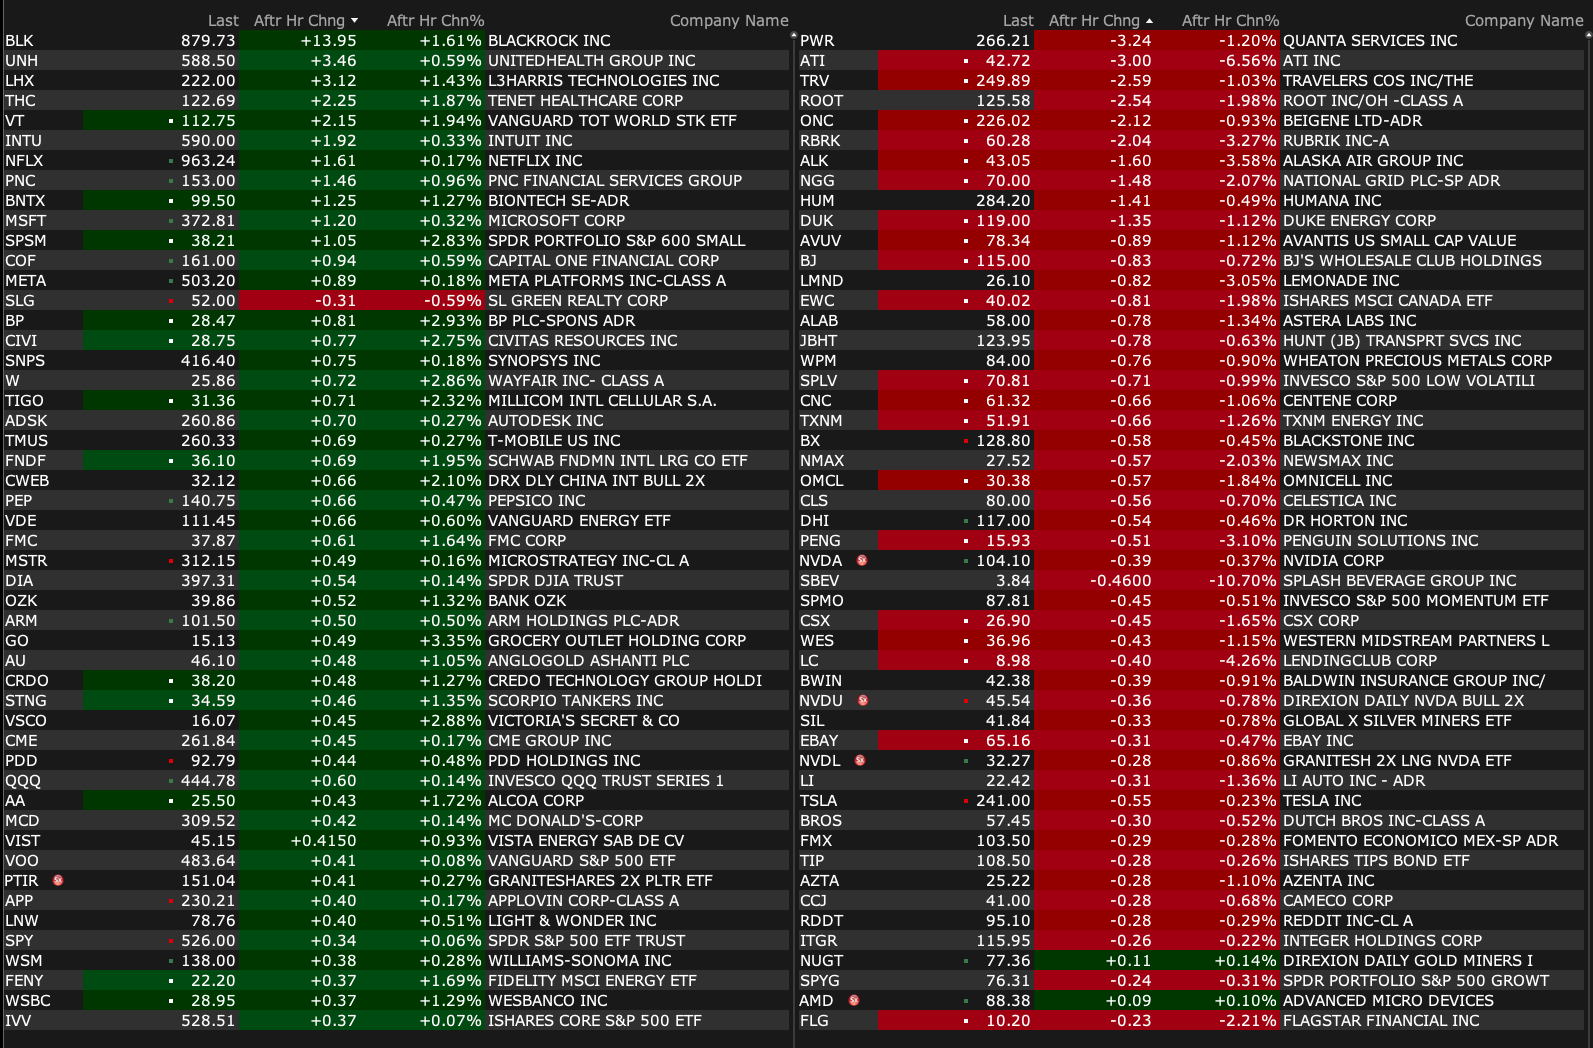Click the red badge icon next to NVDU
Screen dimensions: 1593x1048
point(862,700)
